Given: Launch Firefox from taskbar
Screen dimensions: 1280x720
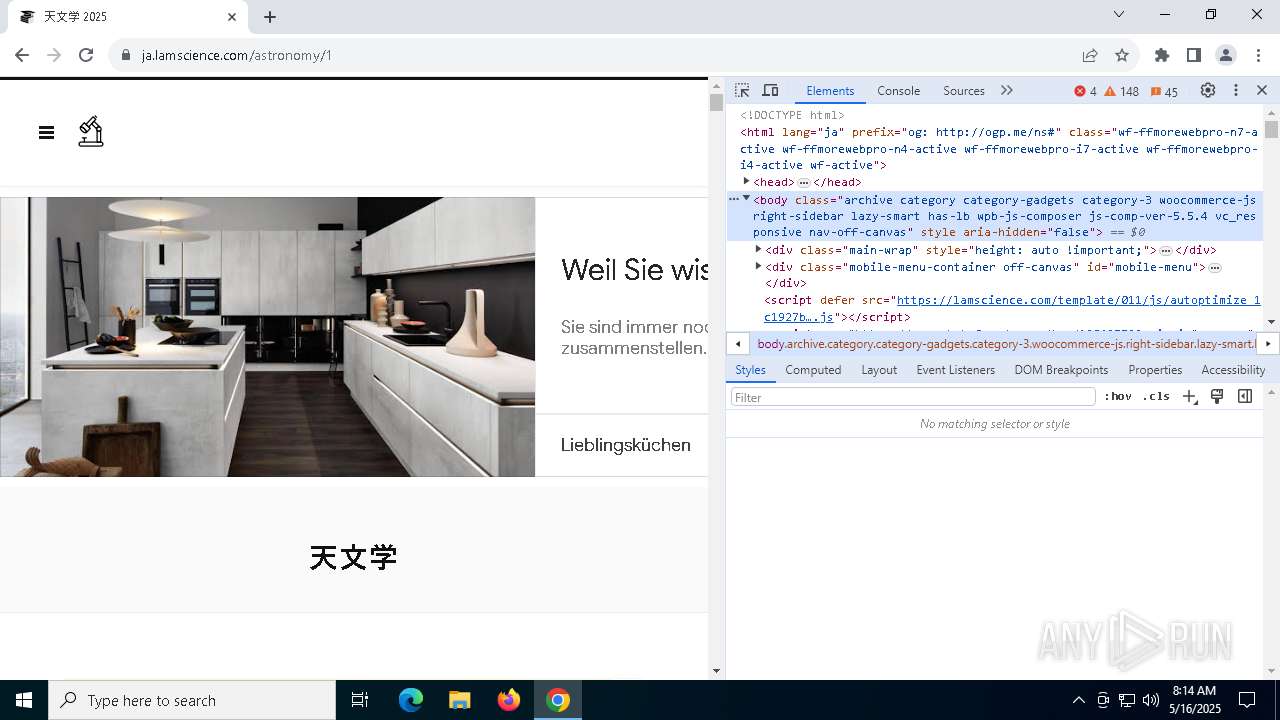Looking at the screenshot, I should [x=509, y=700].
